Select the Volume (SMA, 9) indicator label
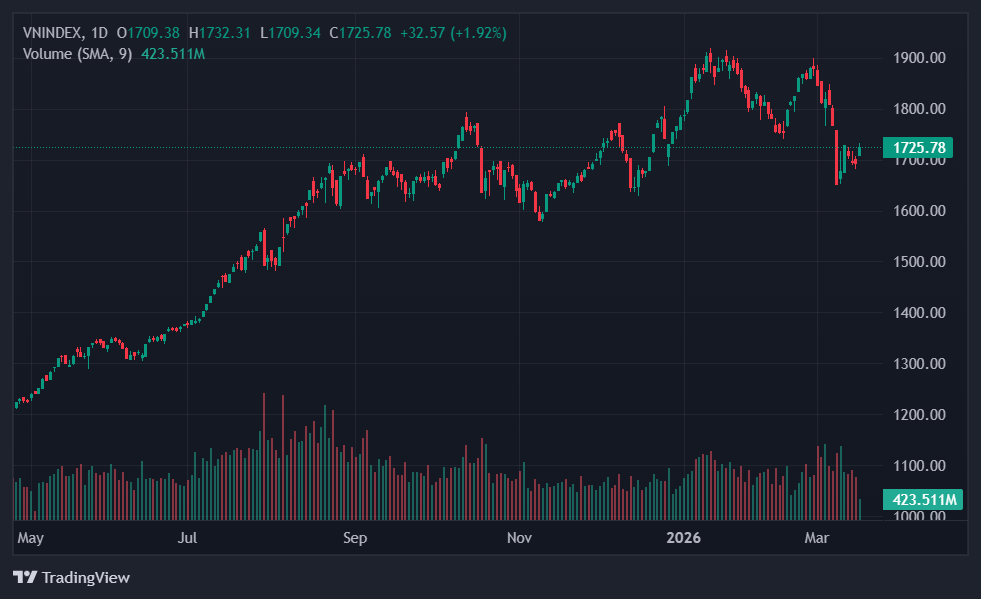 [x=78, y=53]
